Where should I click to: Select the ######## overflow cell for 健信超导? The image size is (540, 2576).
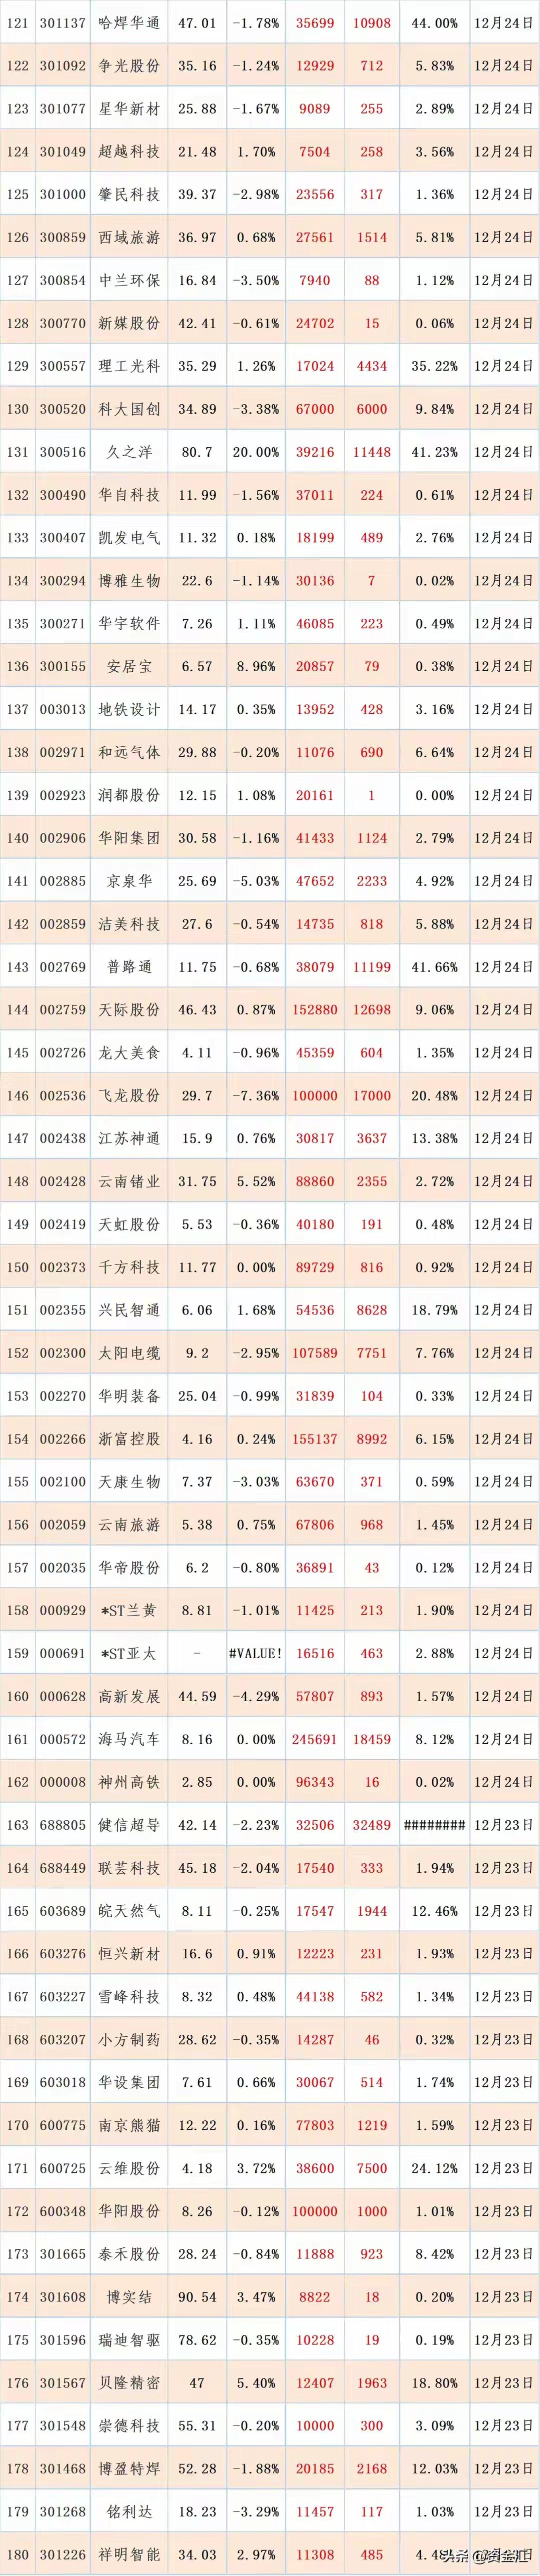coord(435,1826)
